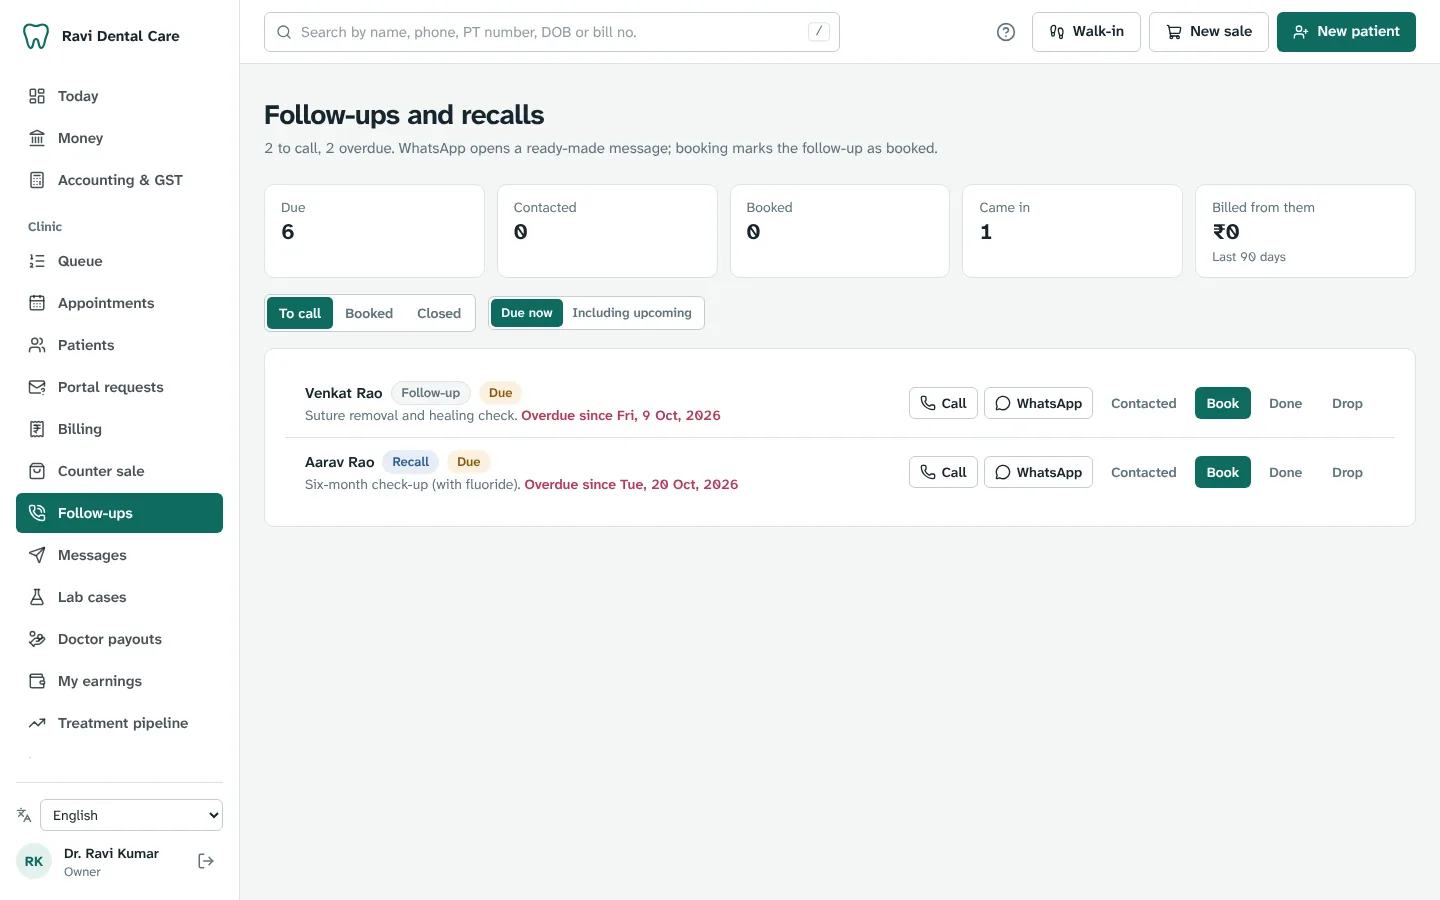The height and width of the screenshot is (900, 1440).
Task: Mark Aarav Rao as Contacted
Action: (1144, 472)
